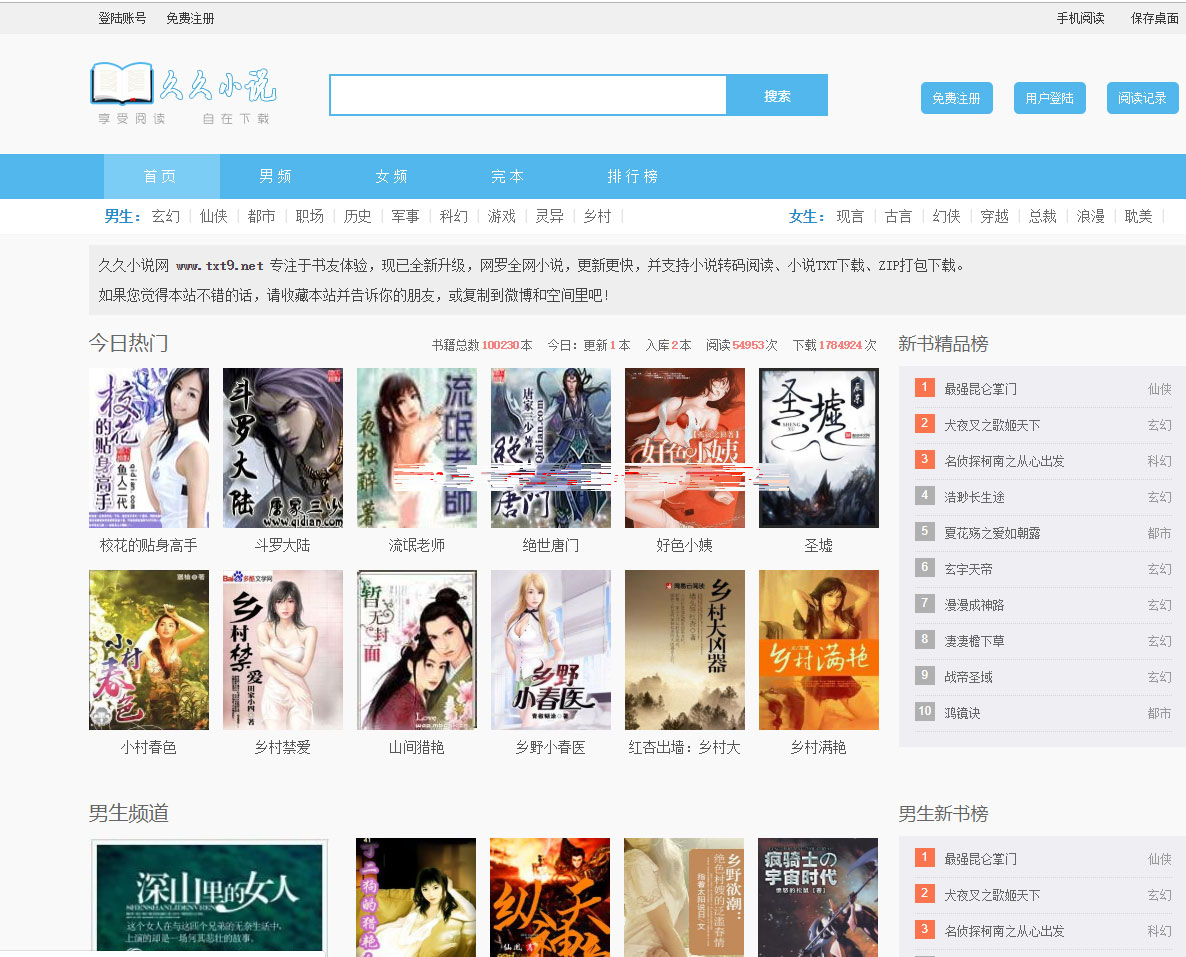Open the 完本 nav tab
The width and height of the screenshot is (1186, 957).
[507, 176]
